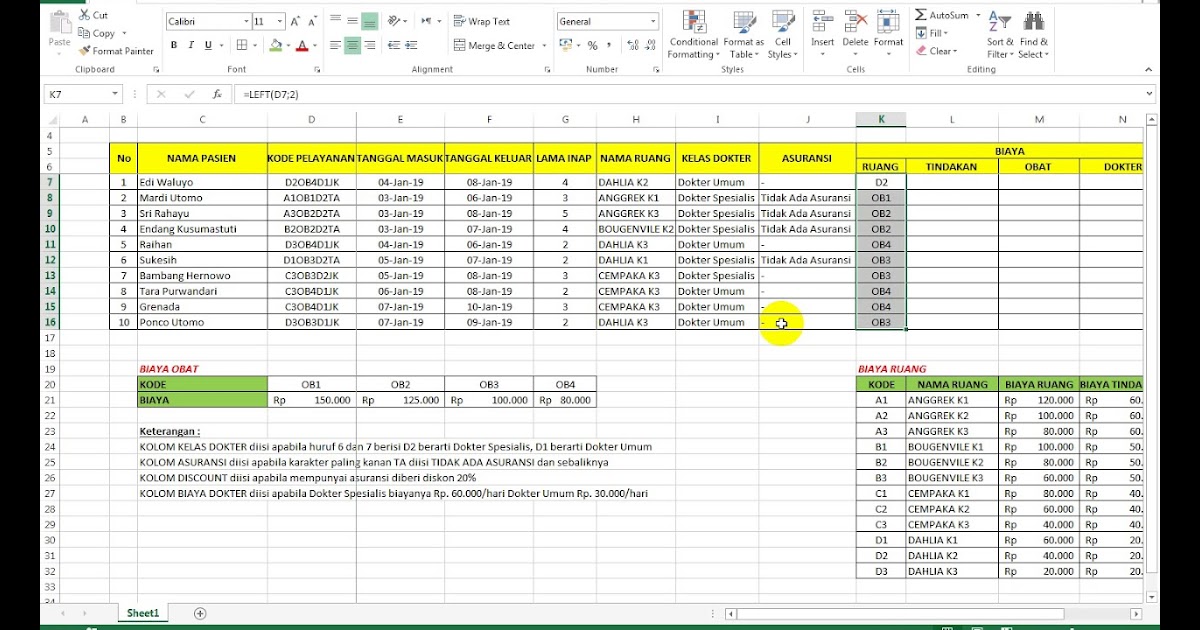Click Increase Indent icon
This screenshot has height=630, width=1200.
[412, 45]
